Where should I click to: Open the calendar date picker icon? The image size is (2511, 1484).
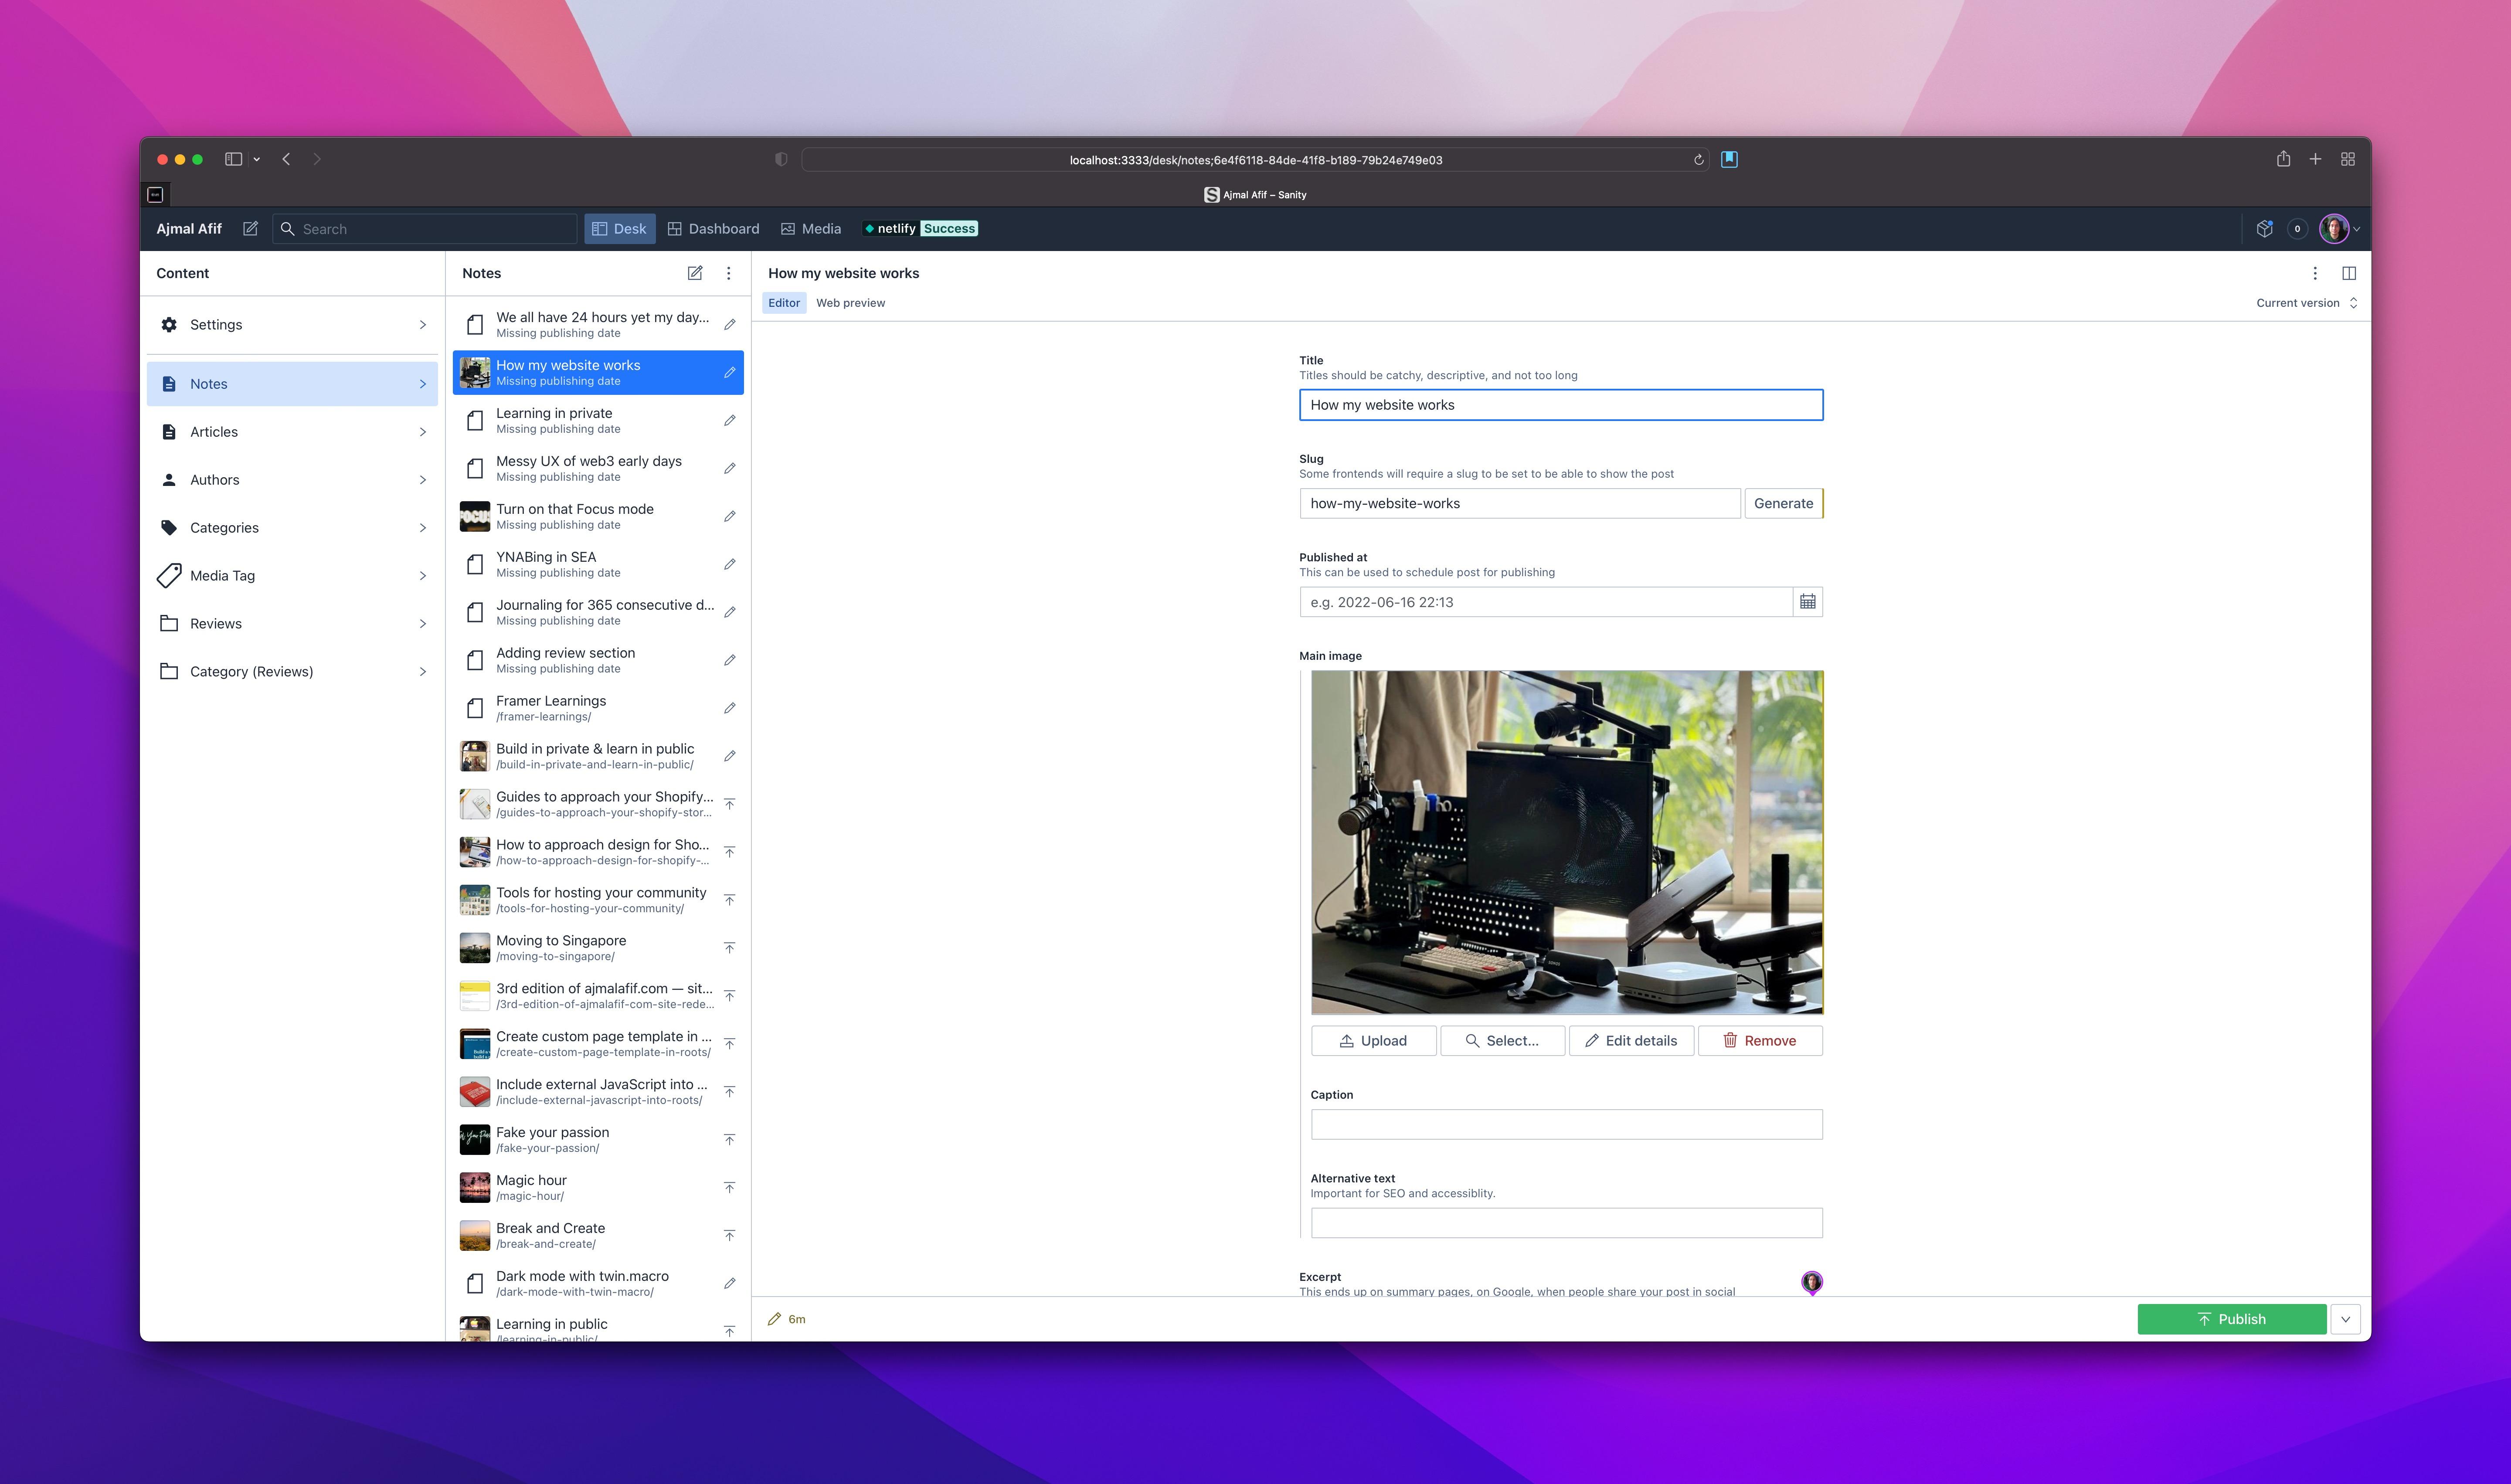click(x=1807, y=602)
